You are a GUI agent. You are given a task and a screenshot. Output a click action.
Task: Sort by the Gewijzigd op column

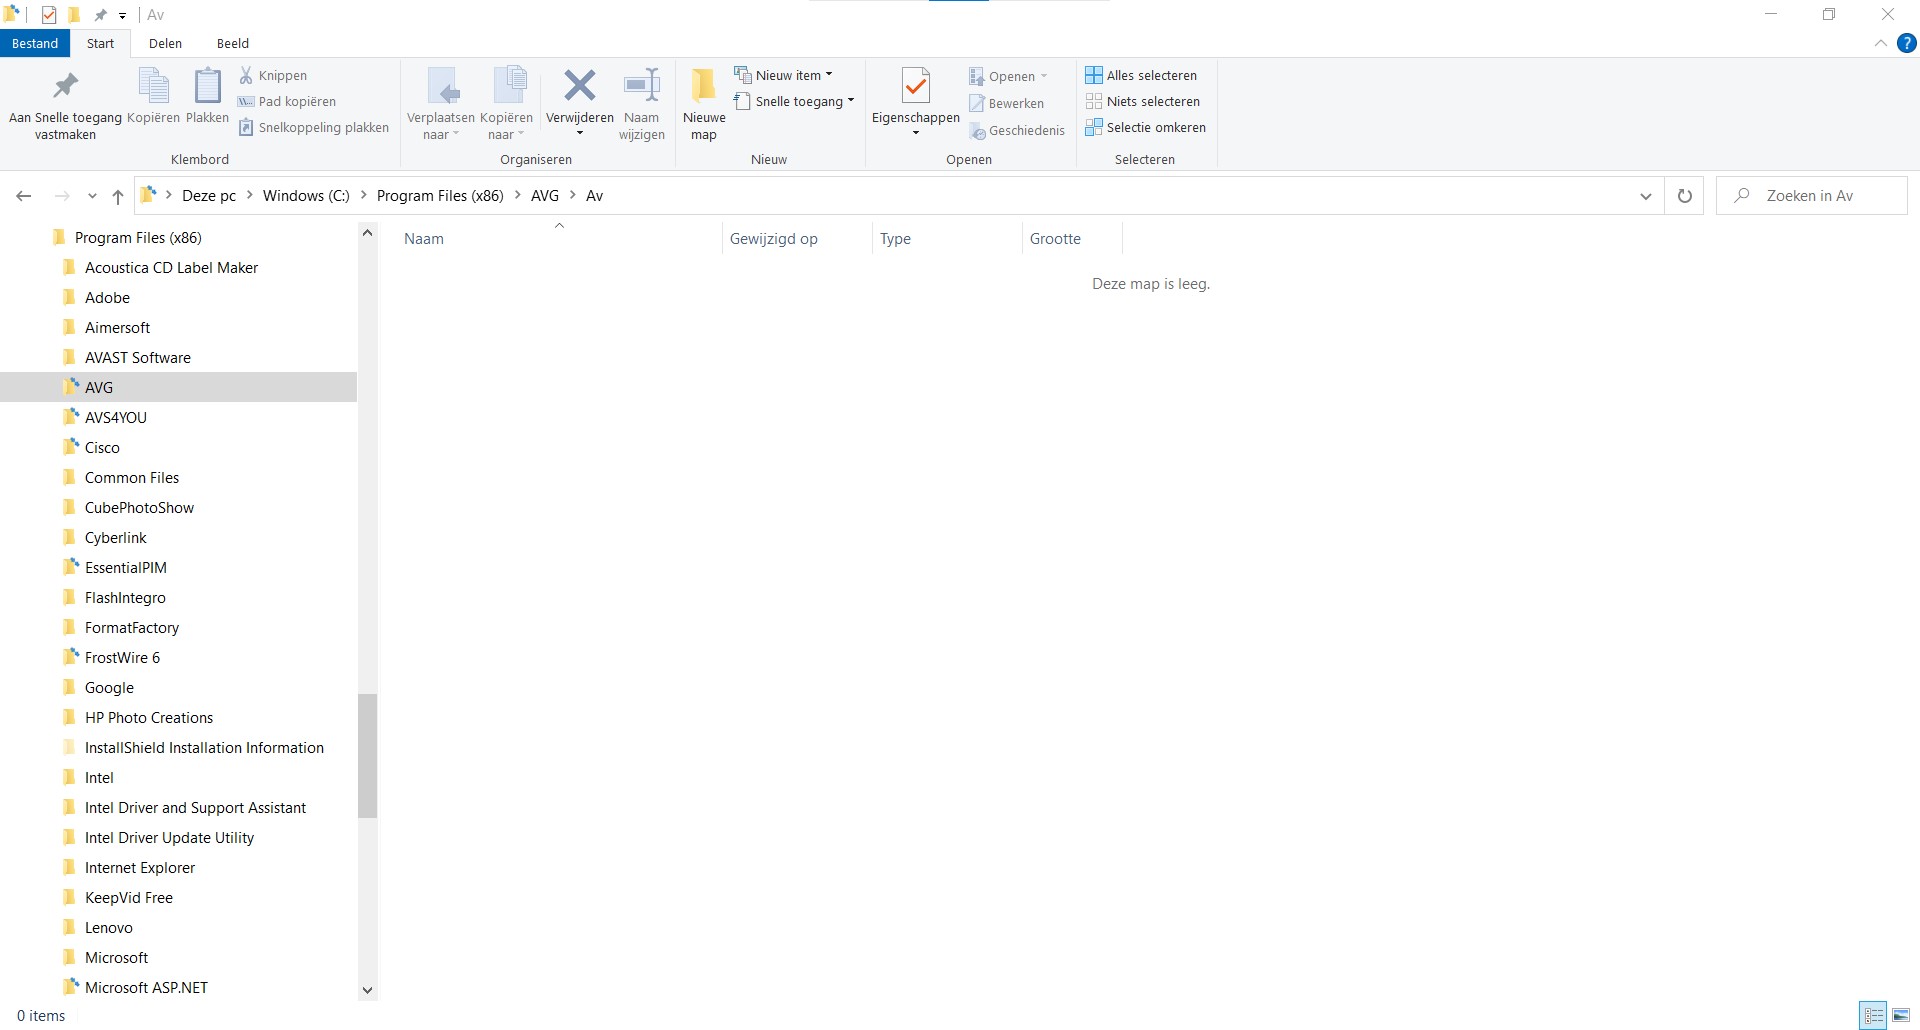[773, 239]
